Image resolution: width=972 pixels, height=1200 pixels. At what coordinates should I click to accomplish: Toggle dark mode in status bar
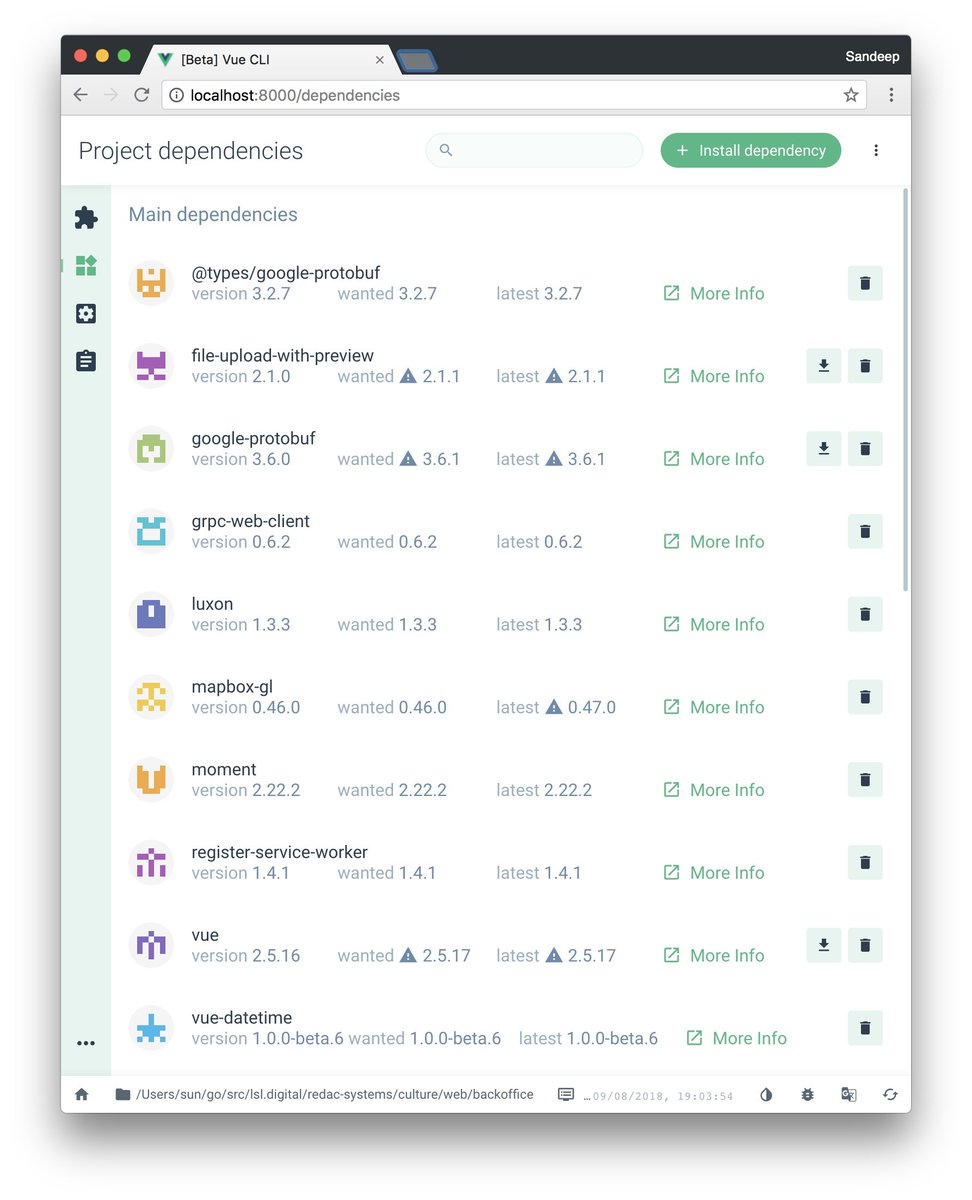pos(767,1094)
